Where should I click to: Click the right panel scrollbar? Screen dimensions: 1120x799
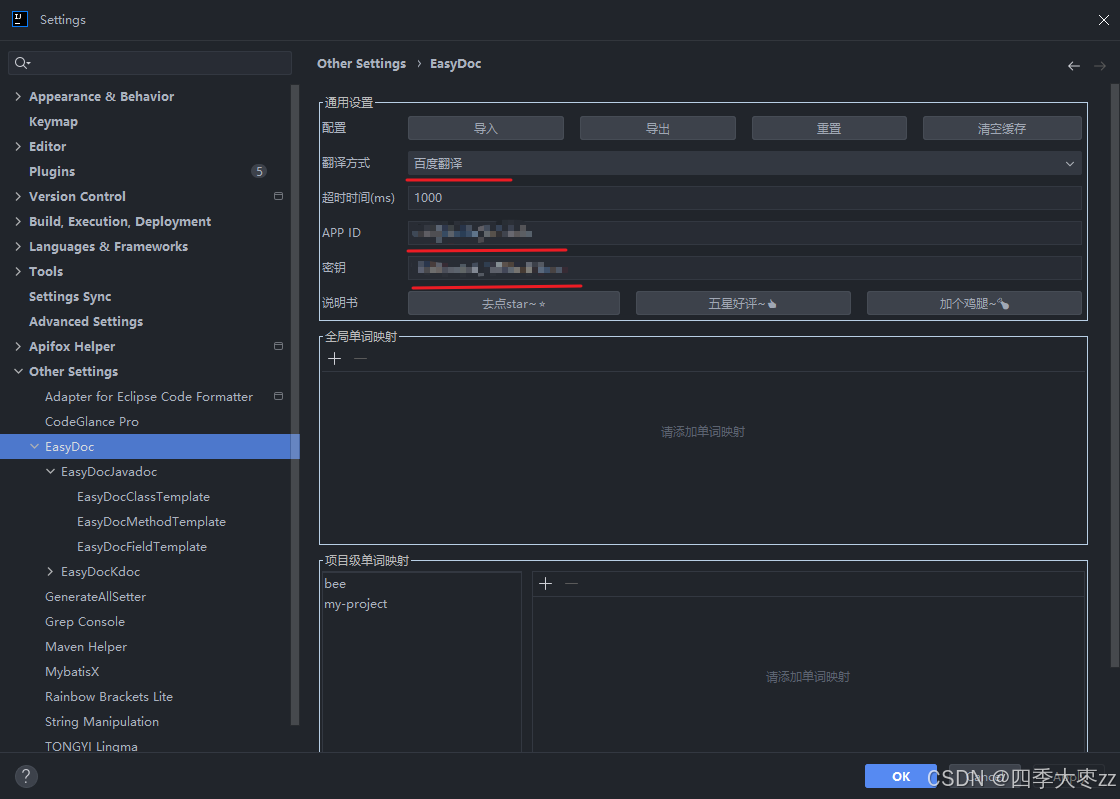1115,376
